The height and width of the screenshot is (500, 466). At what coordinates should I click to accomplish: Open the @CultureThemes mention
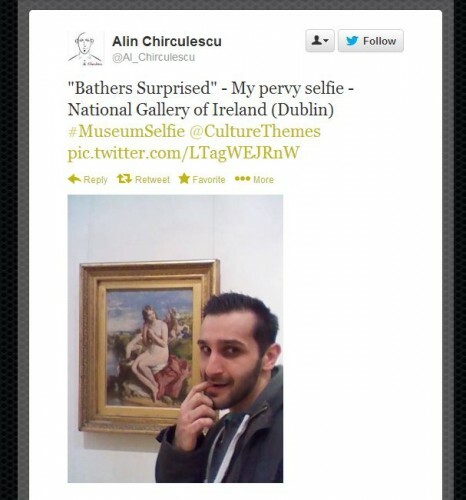(255, 131)
